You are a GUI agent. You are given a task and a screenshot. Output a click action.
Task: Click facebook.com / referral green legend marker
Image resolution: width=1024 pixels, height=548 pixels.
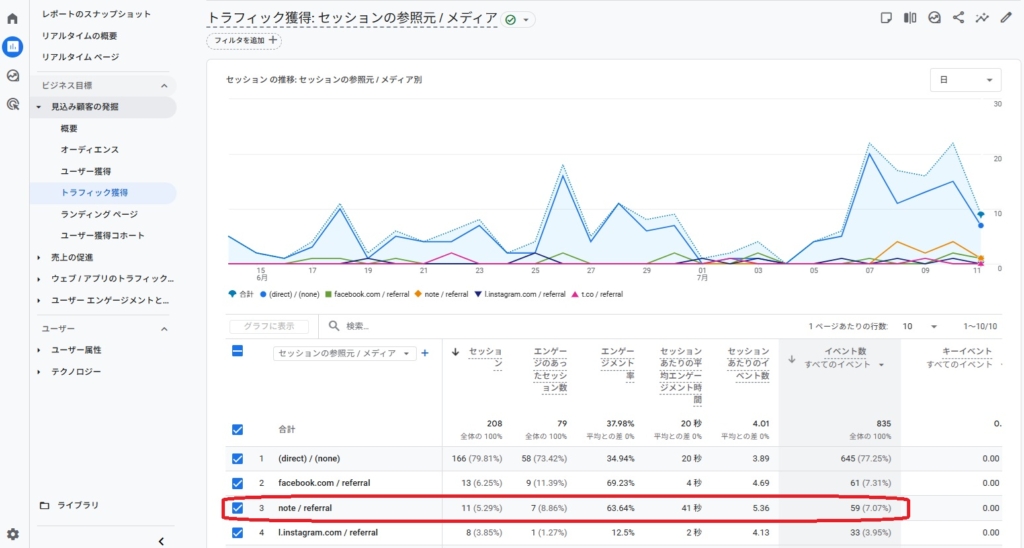coord(328,295)
